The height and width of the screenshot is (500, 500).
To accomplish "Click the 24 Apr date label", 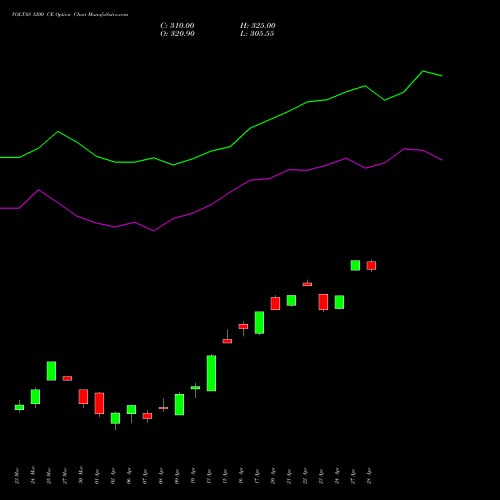I will point(337,476).
